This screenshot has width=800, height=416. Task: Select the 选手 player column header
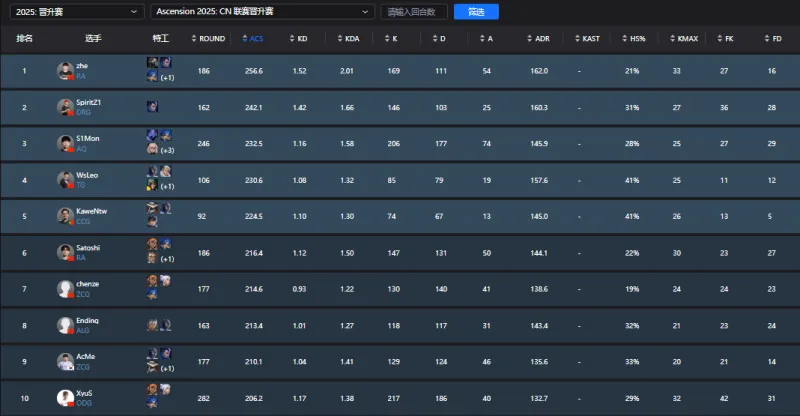point(93,38)
